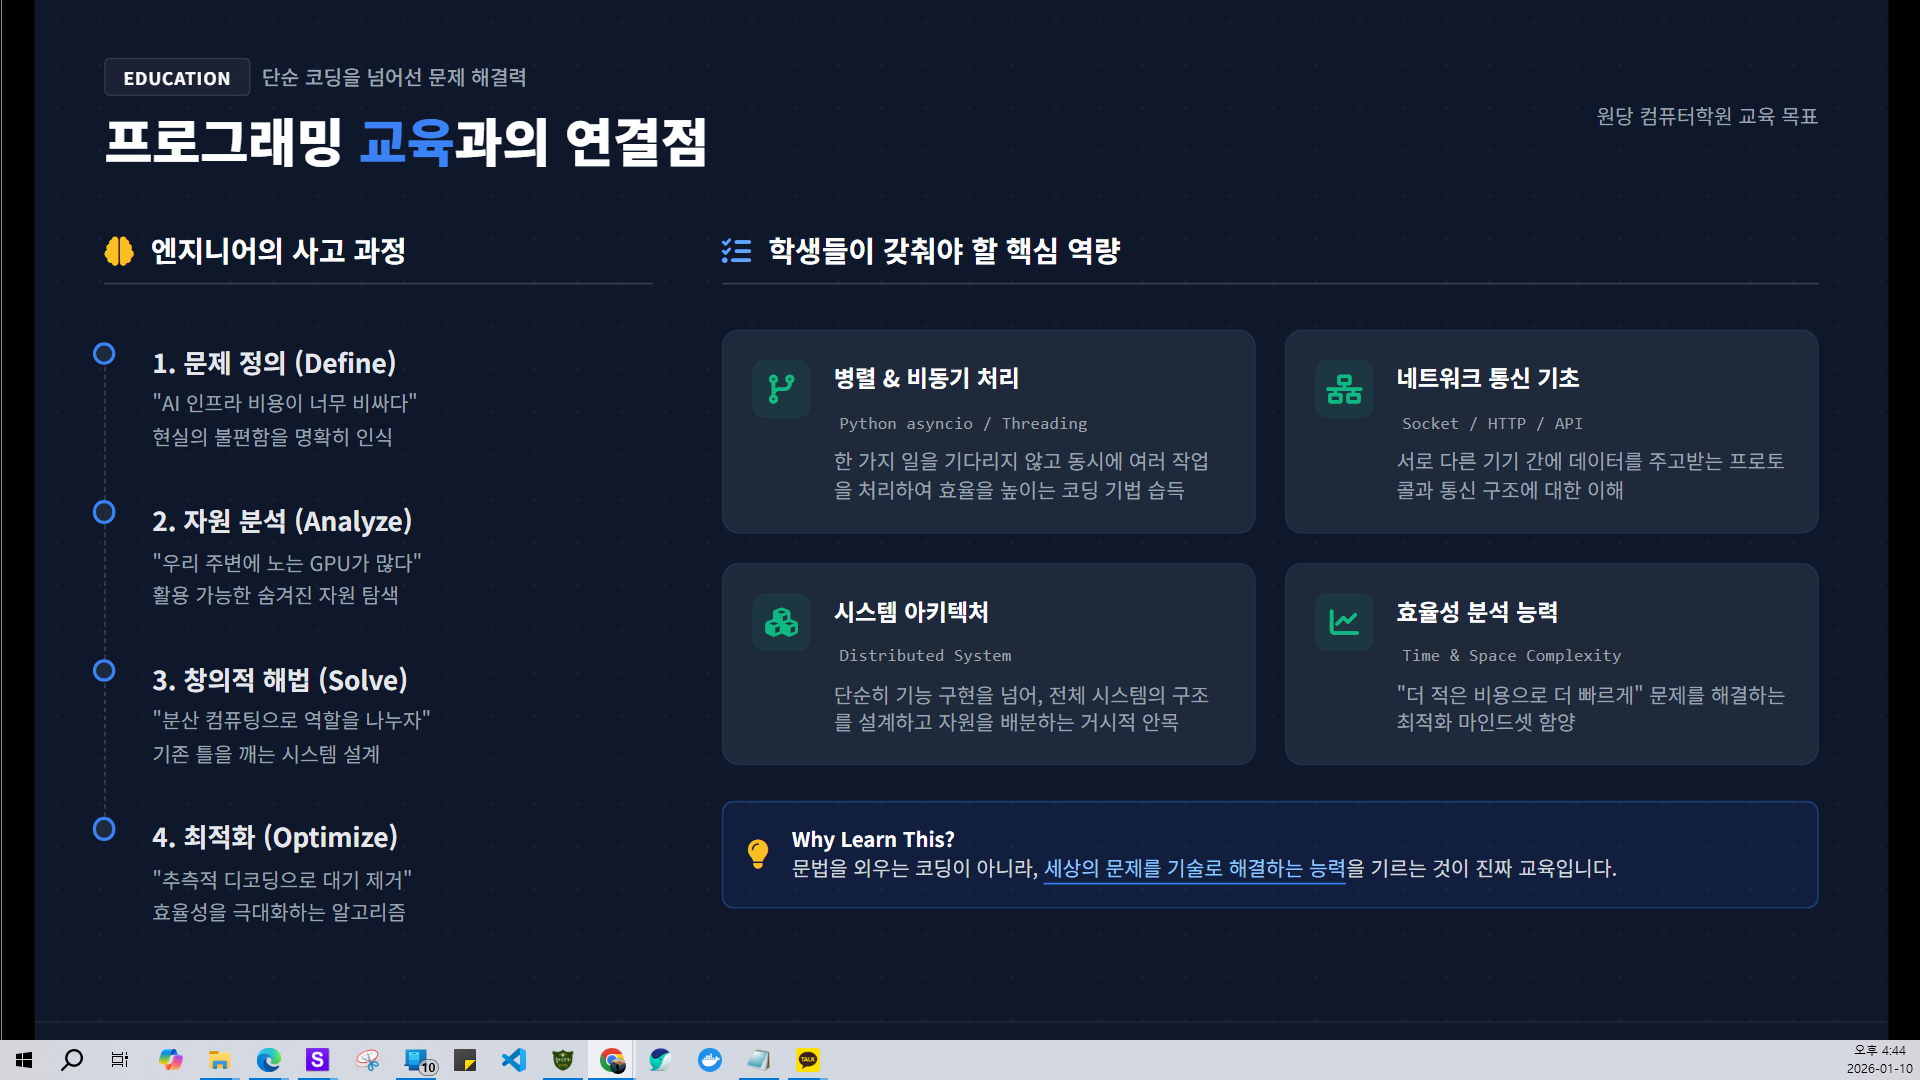Open Visual Studio Code from taskbar

pyautogui.click(x=514, y=1060)
